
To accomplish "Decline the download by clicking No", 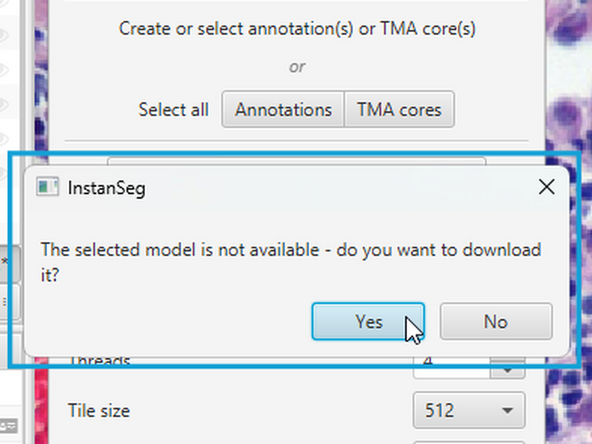I will coord(496,322).
